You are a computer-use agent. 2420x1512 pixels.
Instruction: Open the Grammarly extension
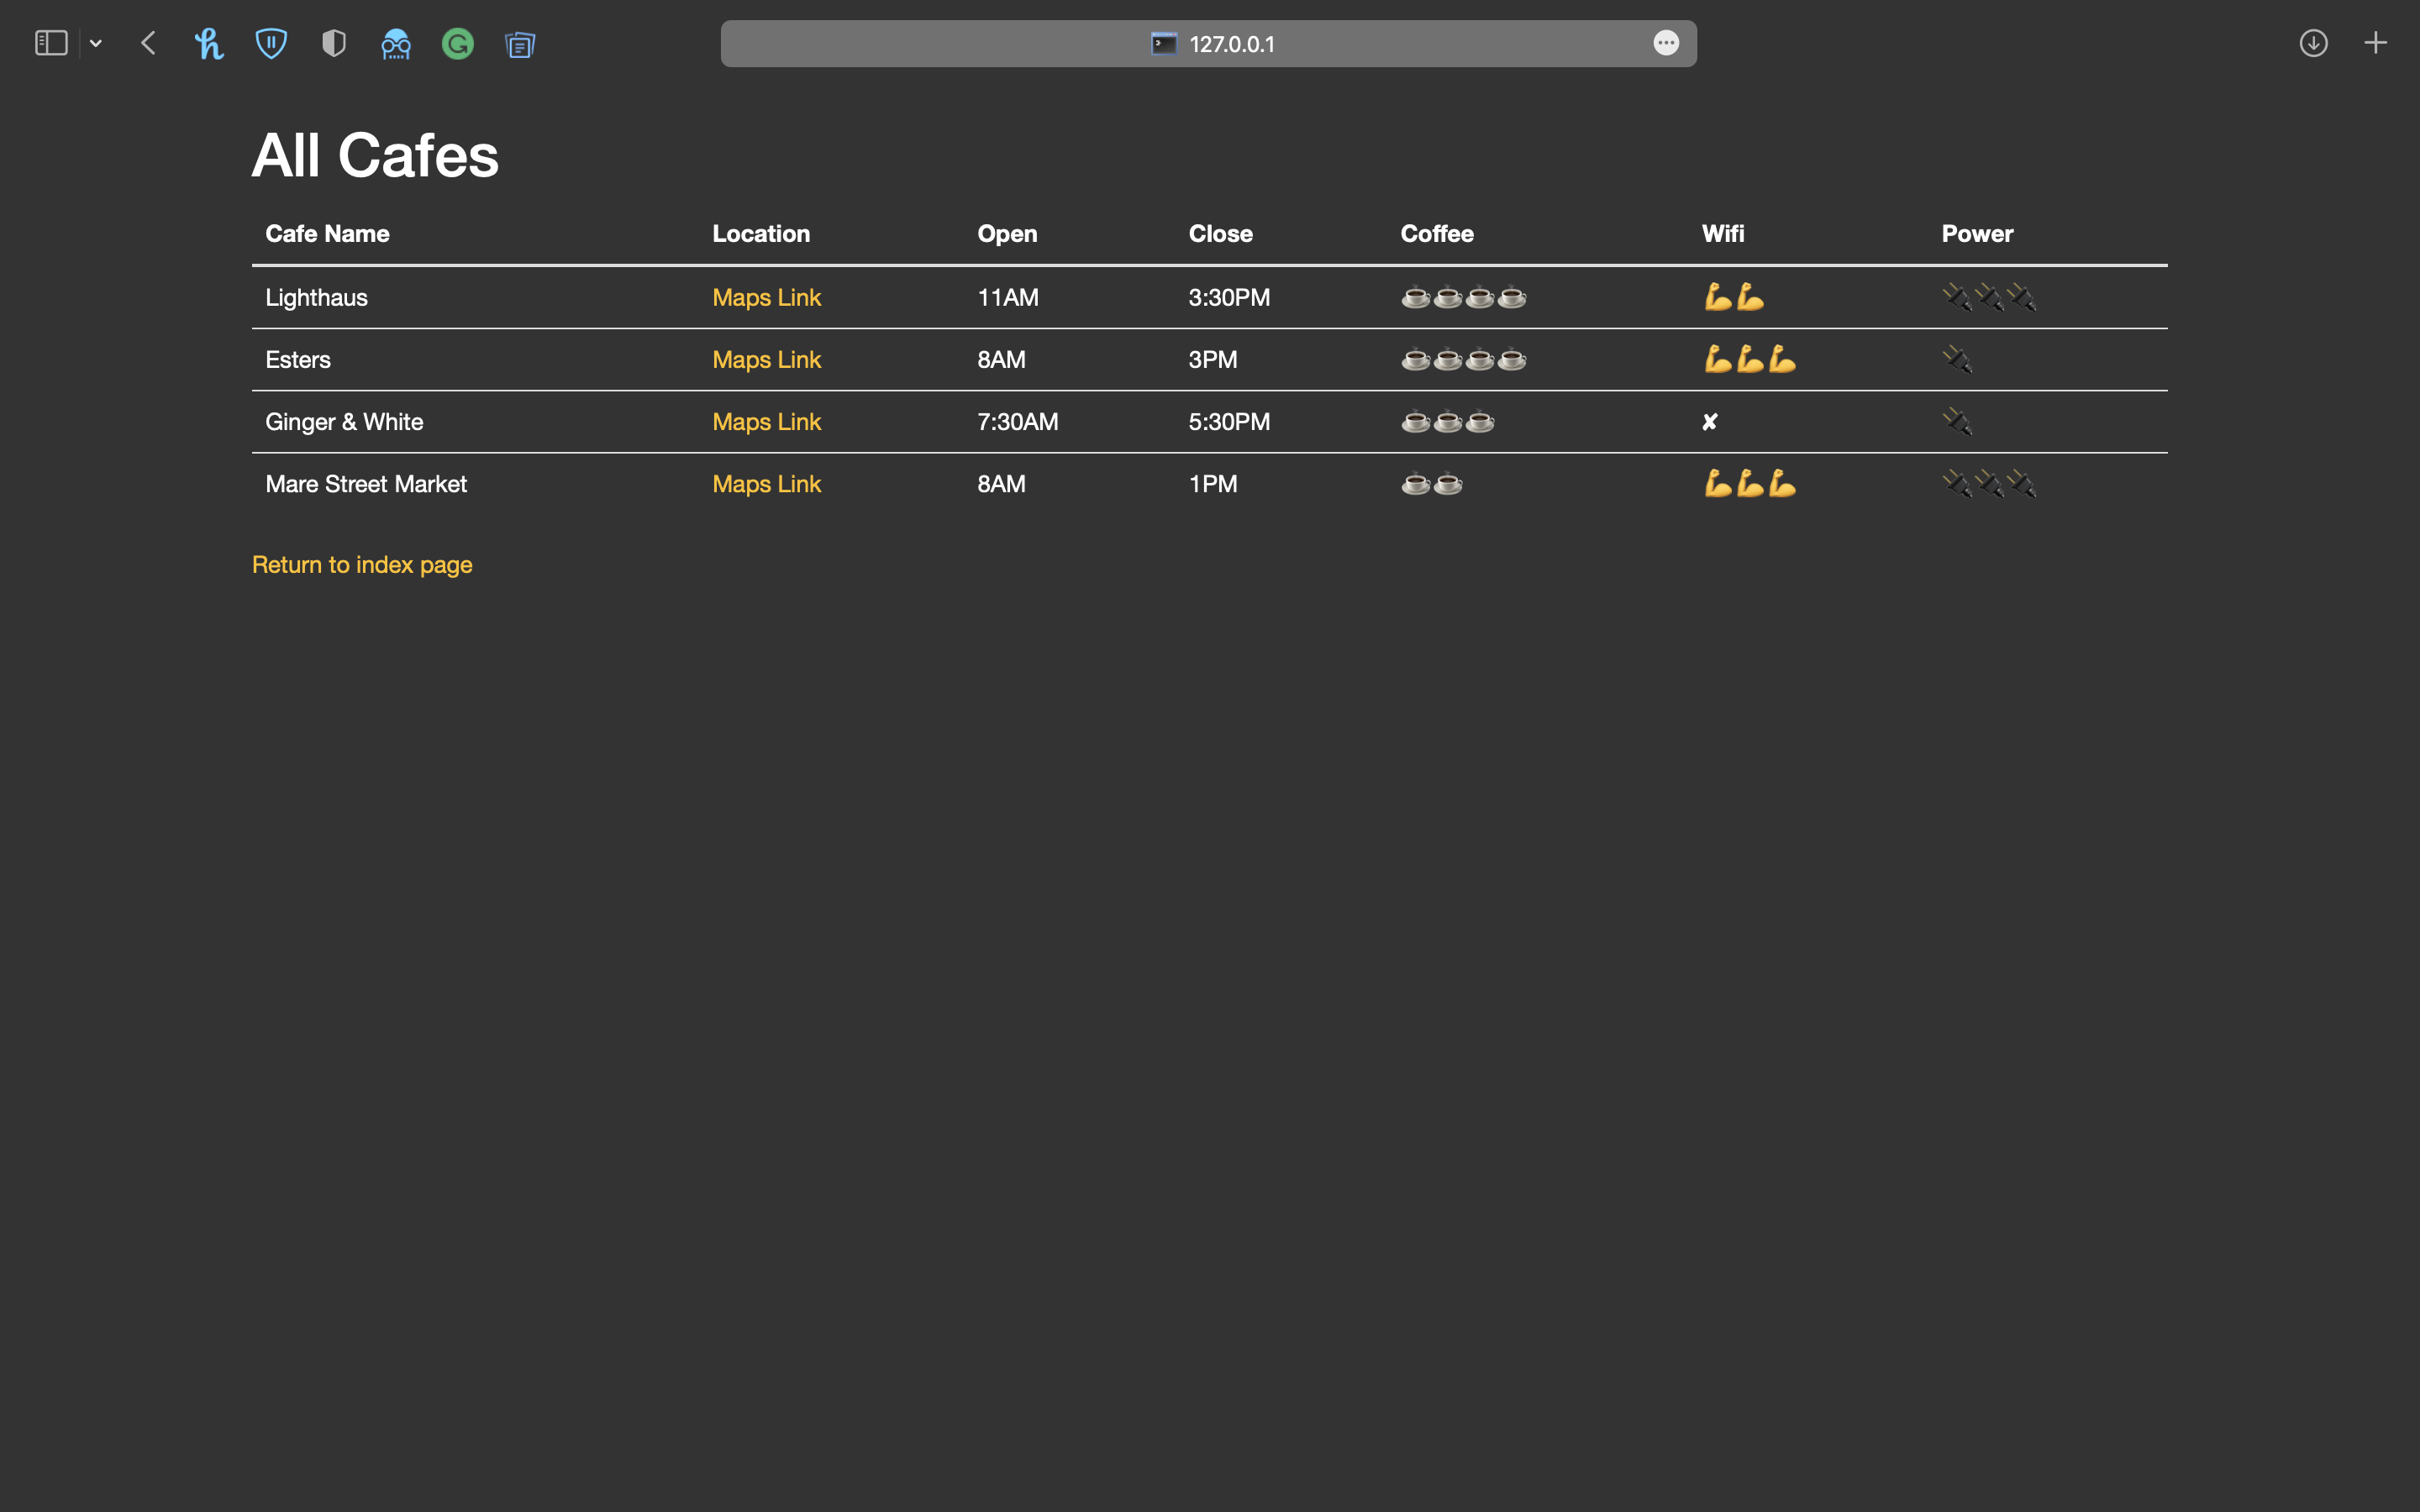458,43
